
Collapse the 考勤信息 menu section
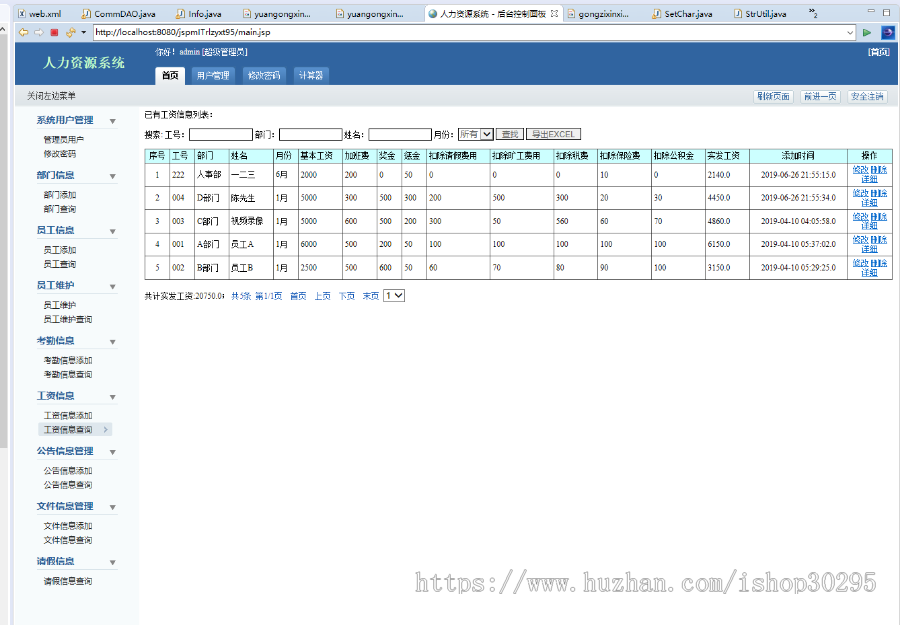click(112, 341)
